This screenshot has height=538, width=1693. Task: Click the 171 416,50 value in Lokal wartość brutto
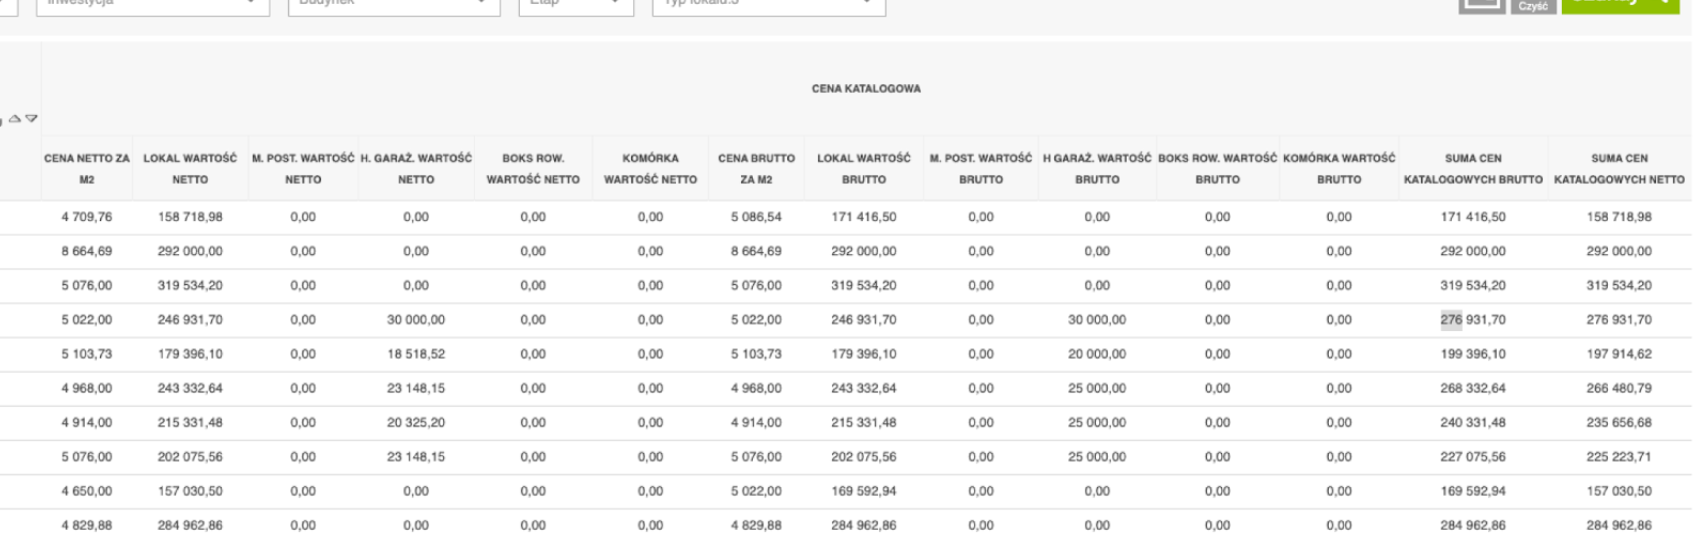click(864, 217)
